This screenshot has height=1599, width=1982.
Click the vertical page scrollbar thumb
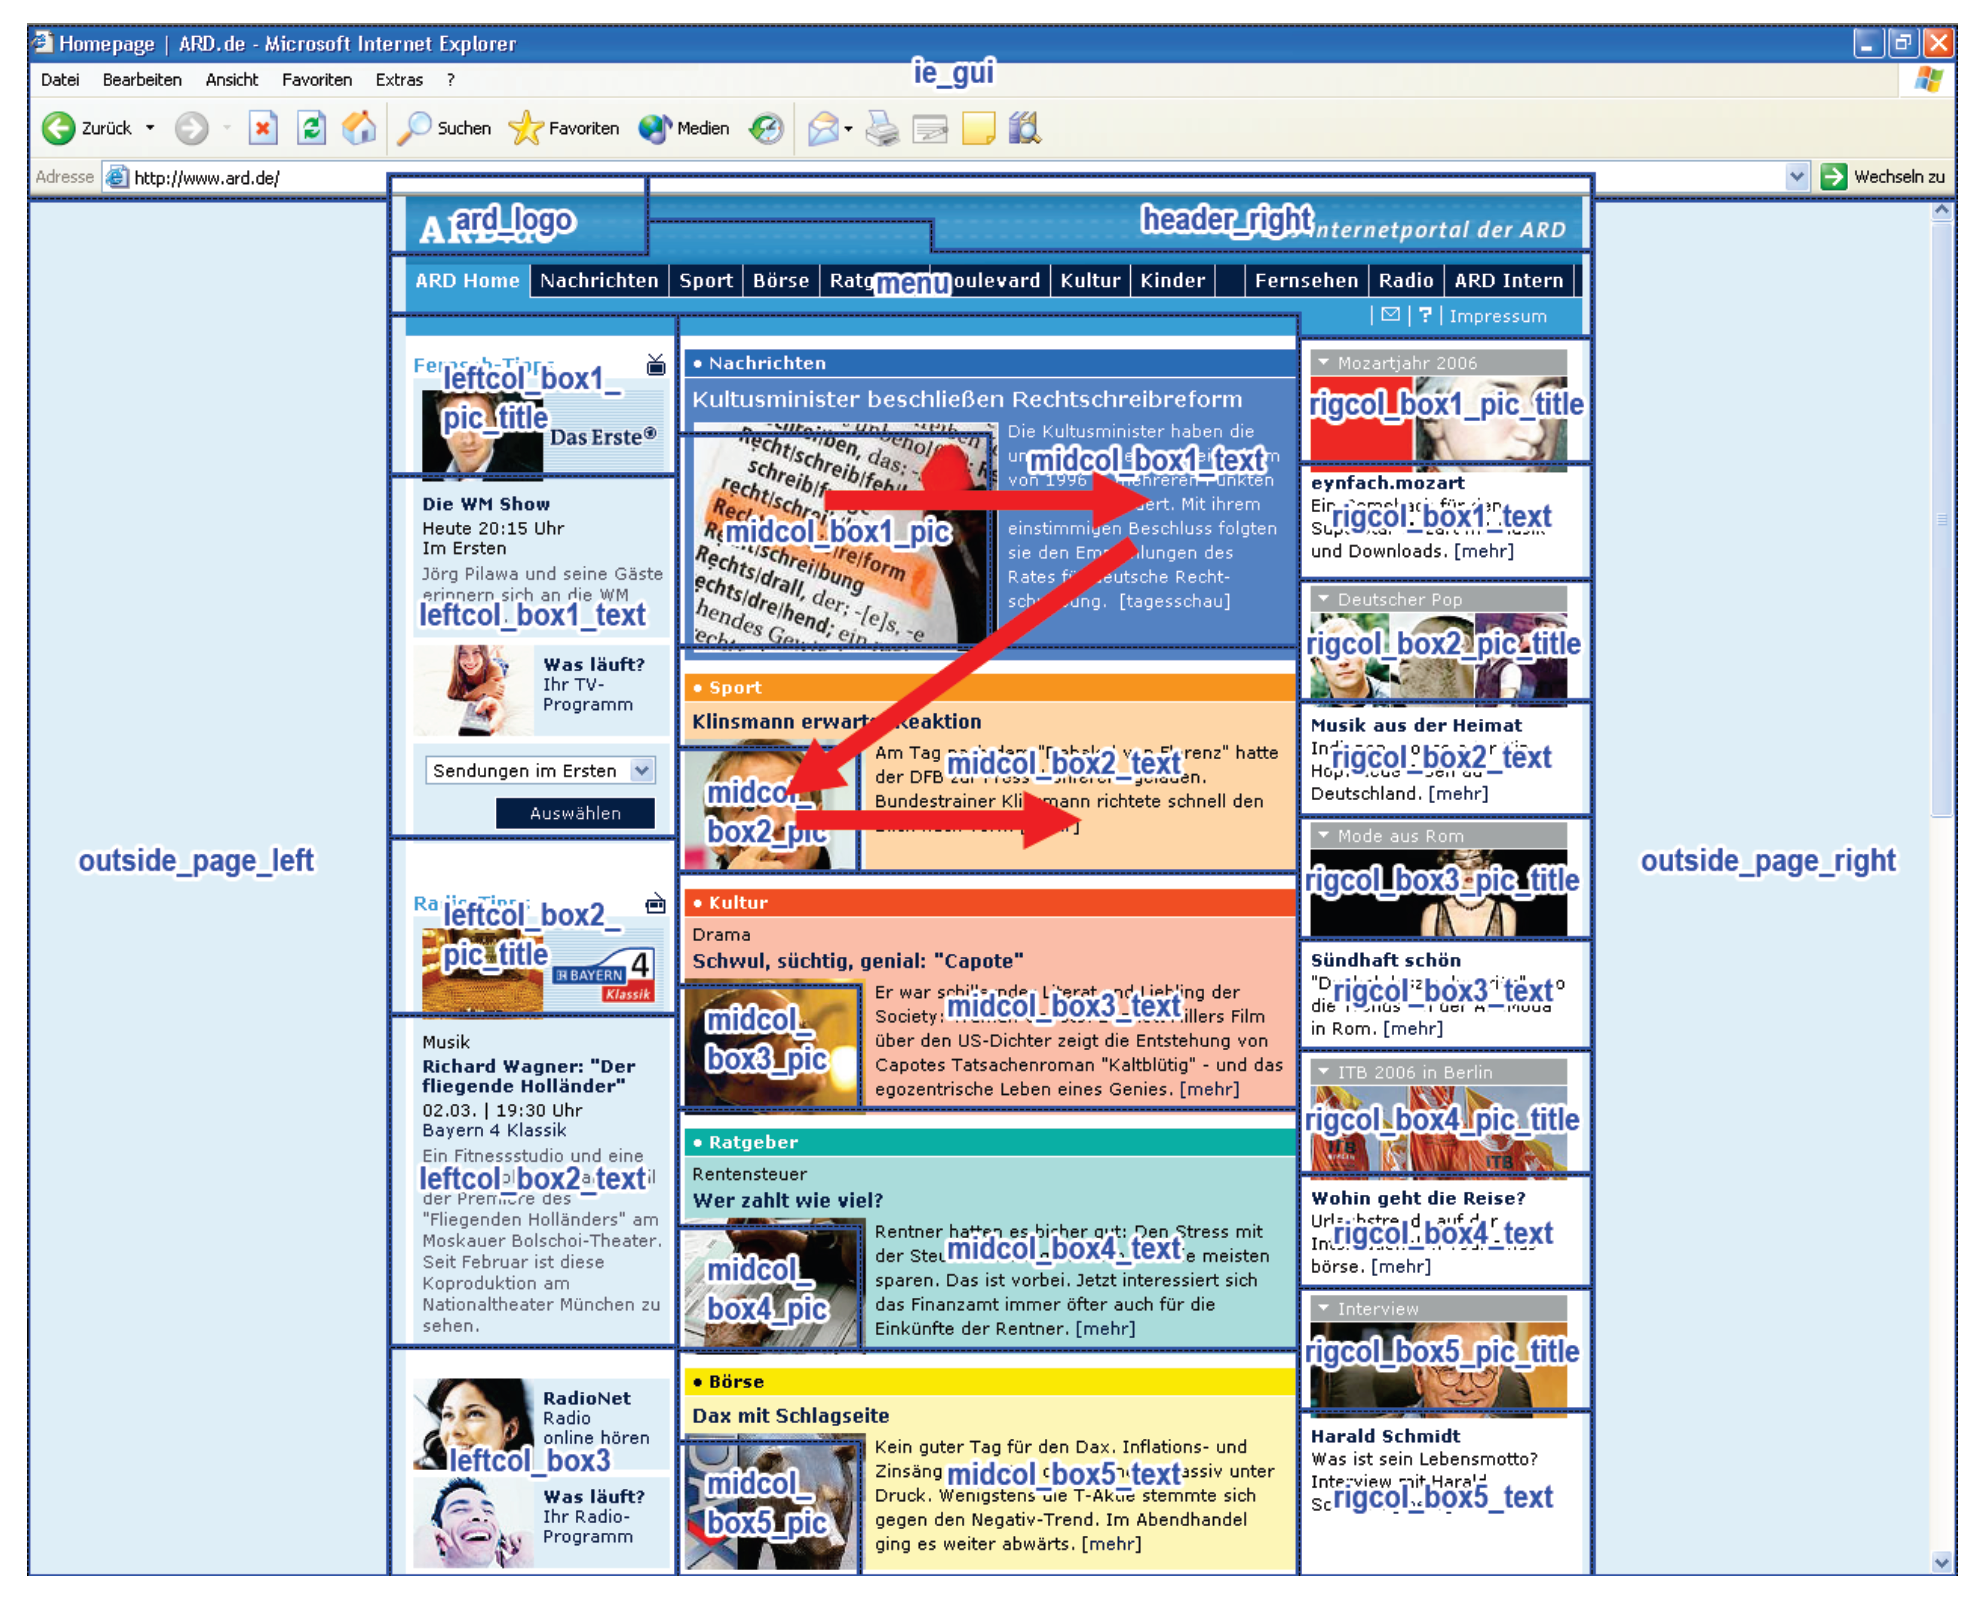point(1941,520)
